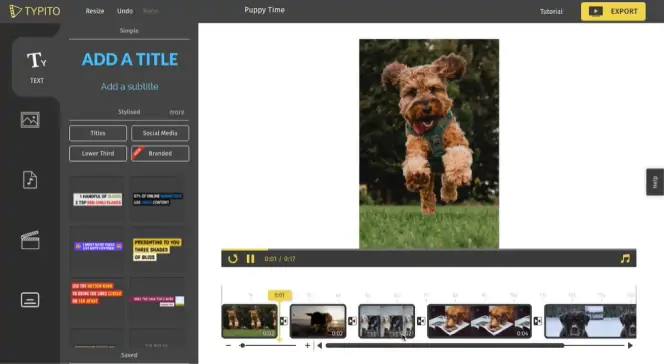Click the yellow 0:01 playhead marker
Viewport: 664px width, 364px height.
[x=279, y=295]
